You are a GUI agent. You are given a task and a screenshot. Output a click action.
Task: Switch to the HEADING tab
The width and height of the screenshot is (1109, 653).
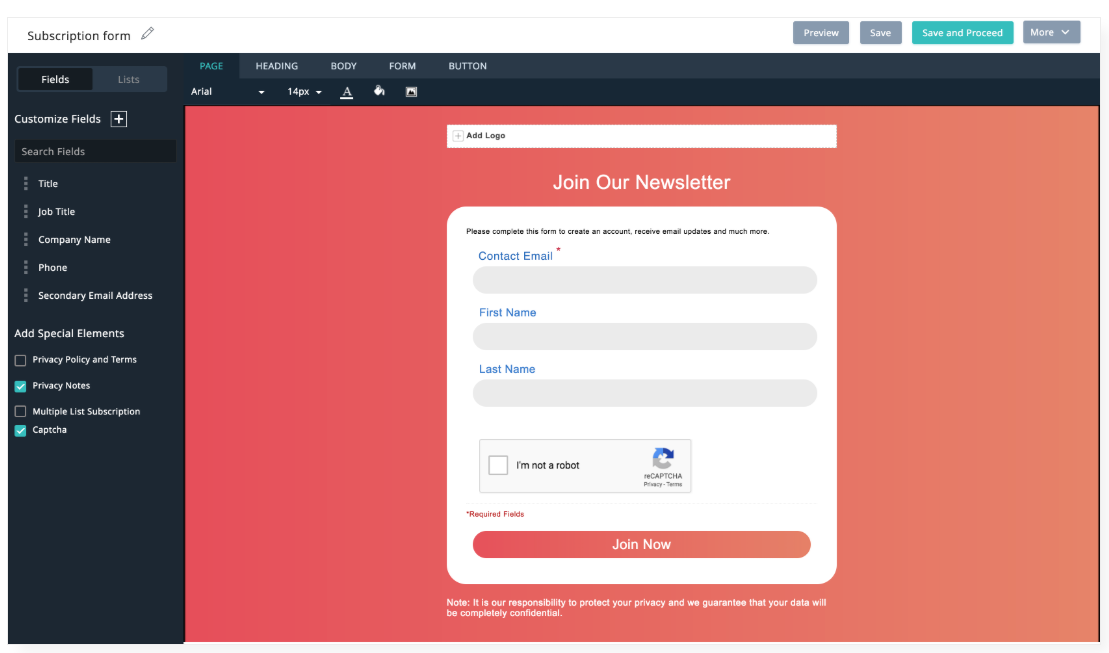[x=277, y=67]
